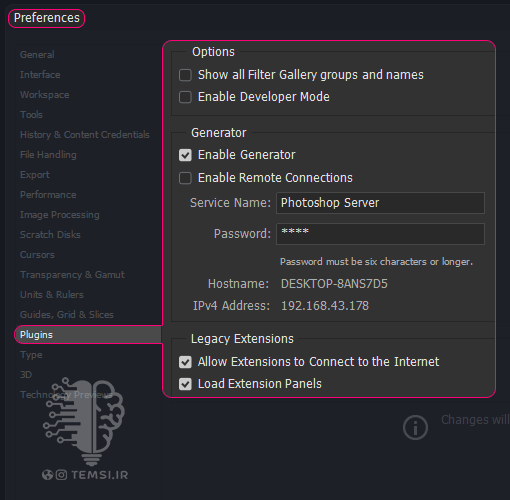Select Transparency & Gamut category
Viewport: 510px width, 500px height.
pyautogui.click(x=72, y=275)
